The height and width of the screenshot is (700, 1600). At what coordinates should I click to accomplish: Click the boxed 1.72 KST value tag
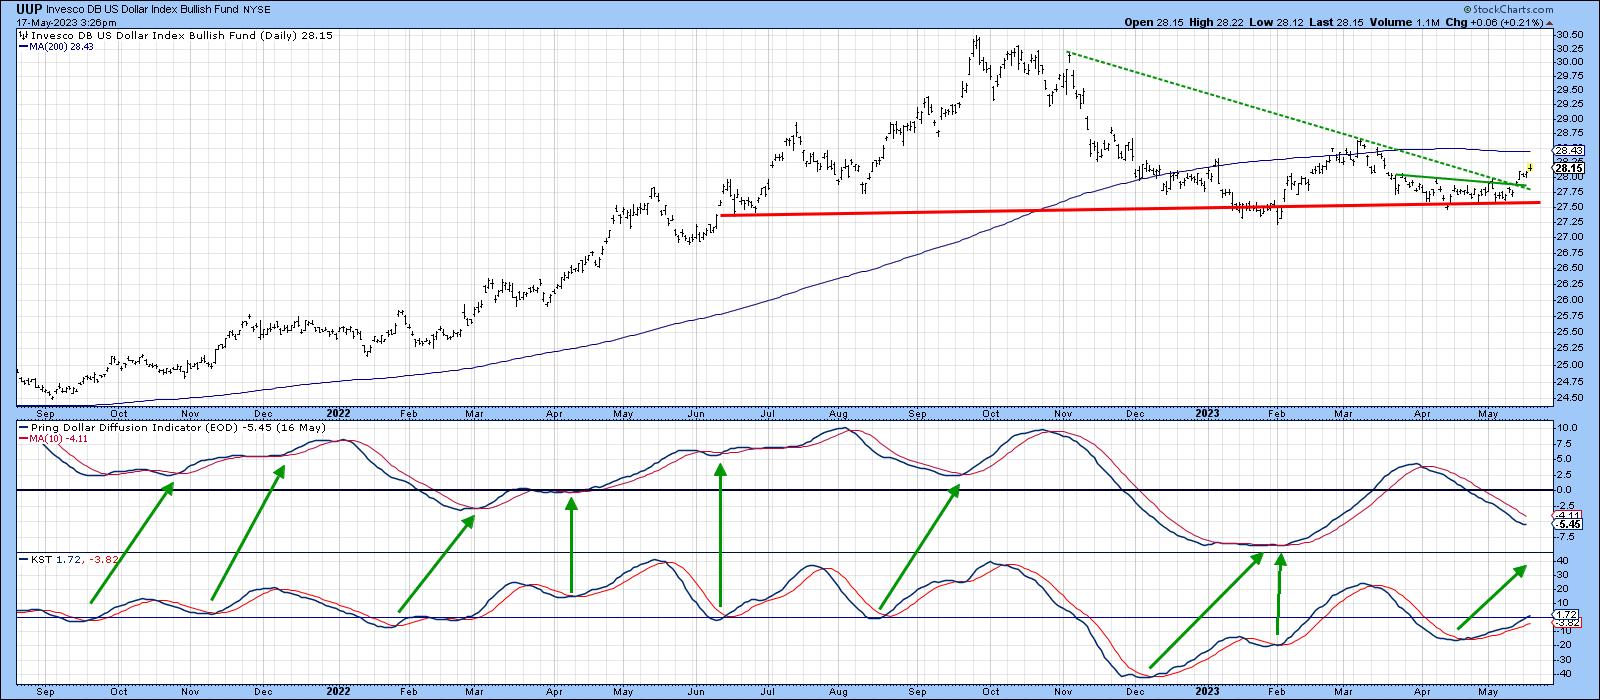point(1565,614)
